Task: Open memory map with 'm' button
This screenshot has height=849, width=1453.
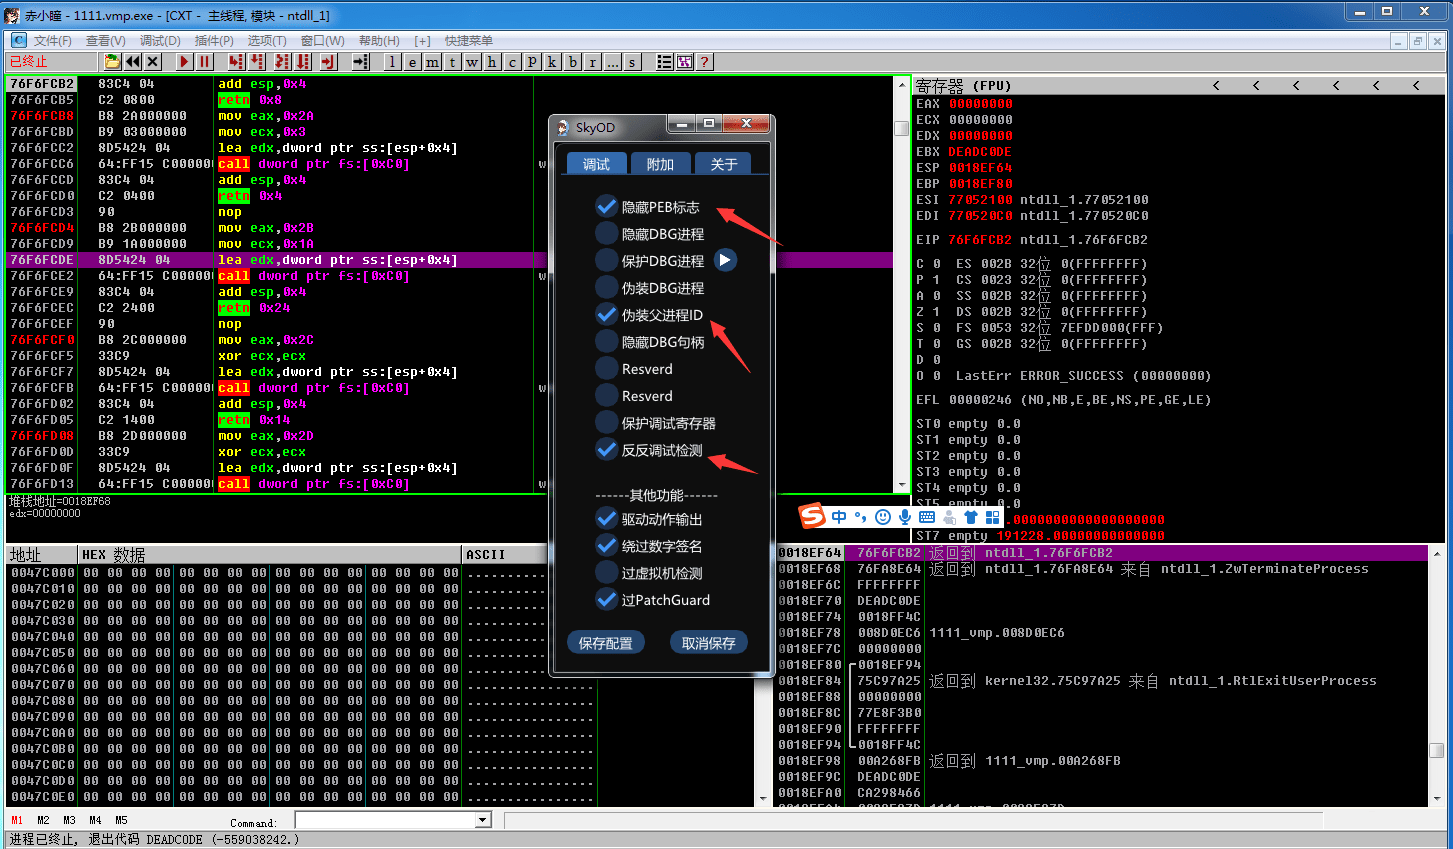Action: [432, 62]
